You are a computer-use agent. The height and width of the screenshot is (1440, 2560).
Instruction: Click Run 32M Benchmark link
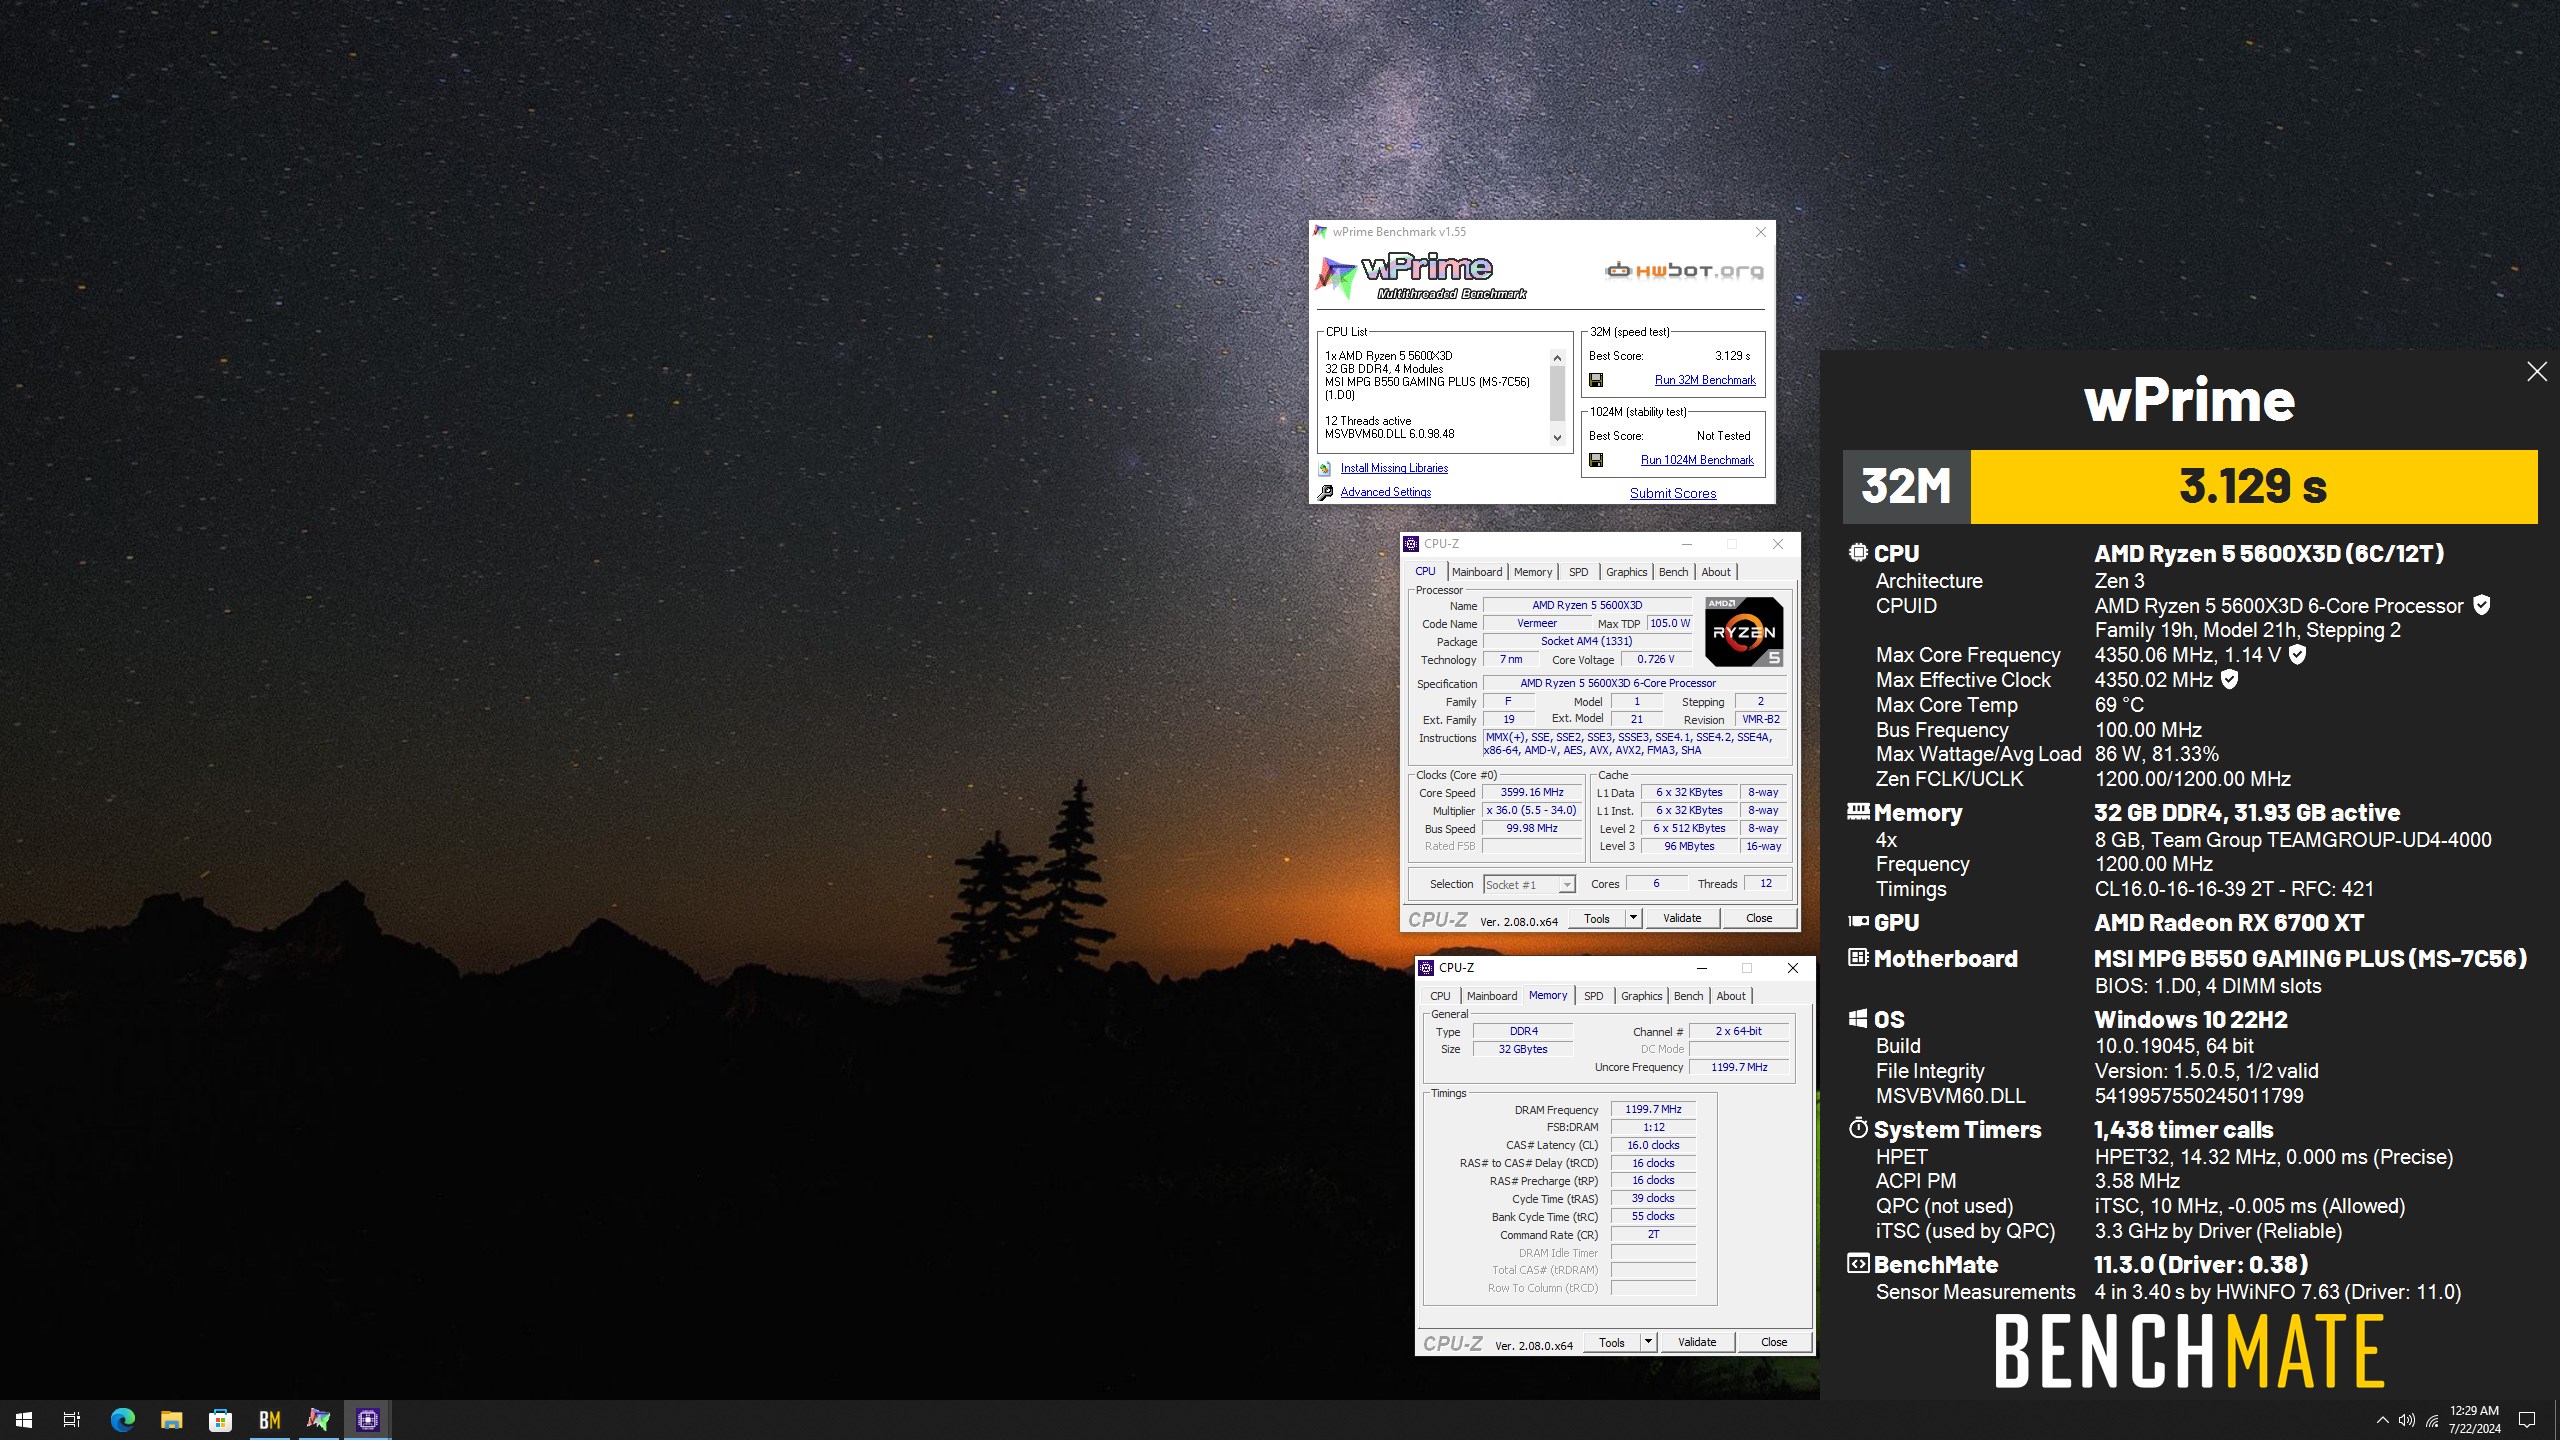point(1705,380)
